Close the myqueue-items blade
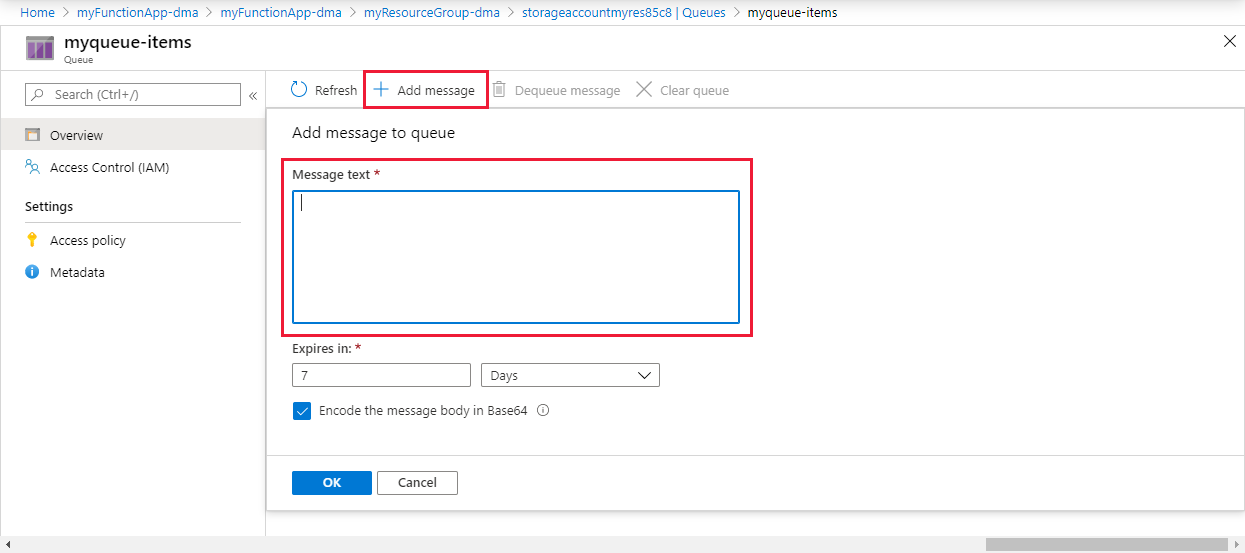The width and height of the screenshot is (1245, 553). 1229,41
